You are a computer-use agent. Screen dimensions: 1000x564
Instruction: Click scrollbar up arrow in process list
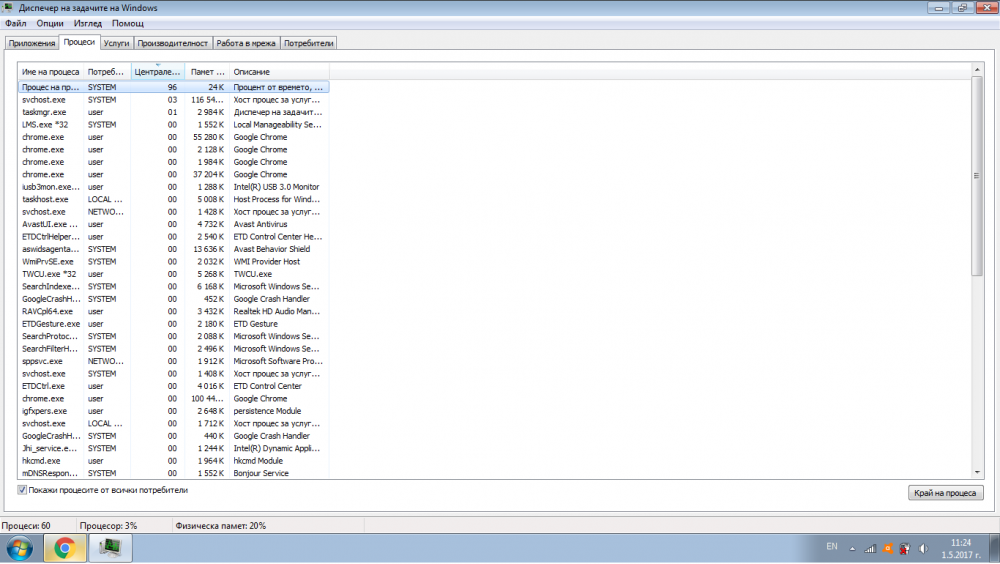pos(977,69)
